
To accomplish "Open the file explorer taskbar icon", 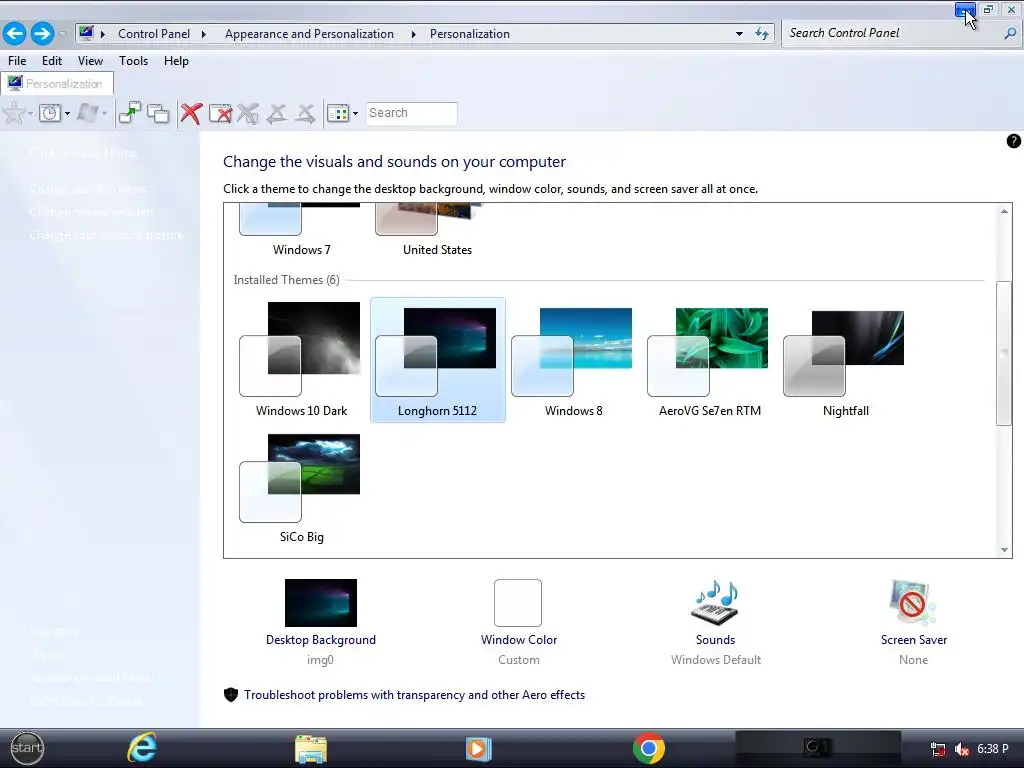I will tap(311, 749).
